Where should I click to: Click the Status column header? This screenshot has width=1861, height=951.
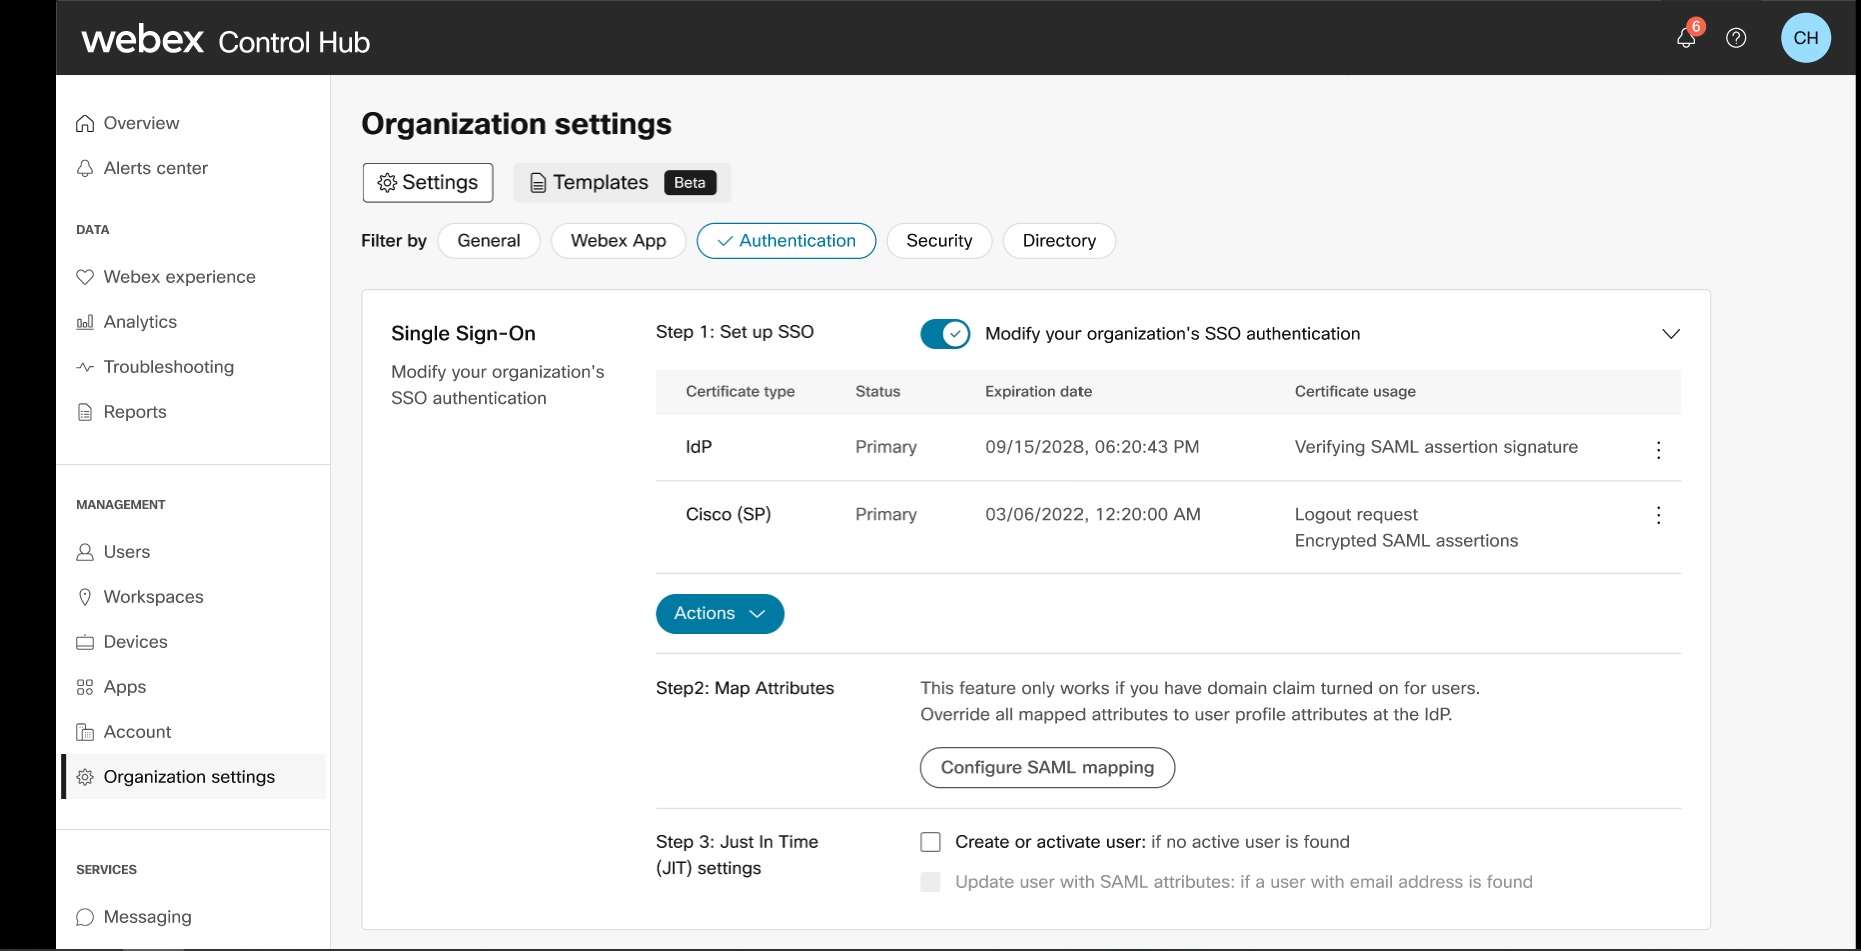[878, 392]
